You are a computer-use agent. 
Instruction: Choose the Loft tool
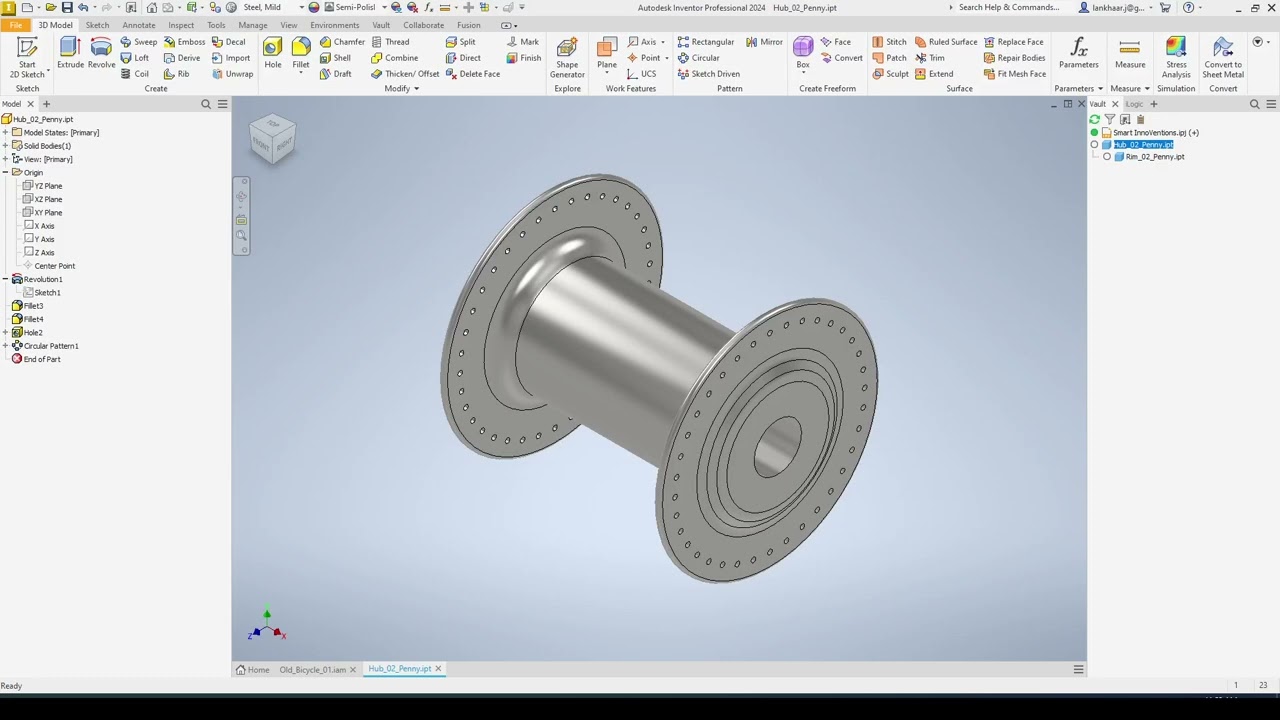click(134, 58)
